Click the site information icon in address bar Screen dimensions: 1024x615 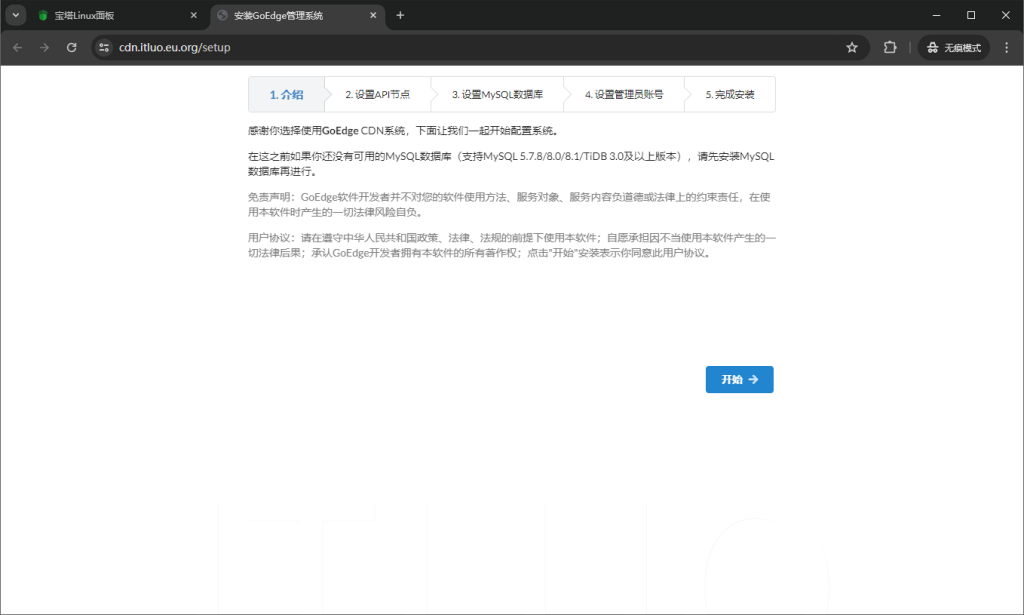point(104,46)
